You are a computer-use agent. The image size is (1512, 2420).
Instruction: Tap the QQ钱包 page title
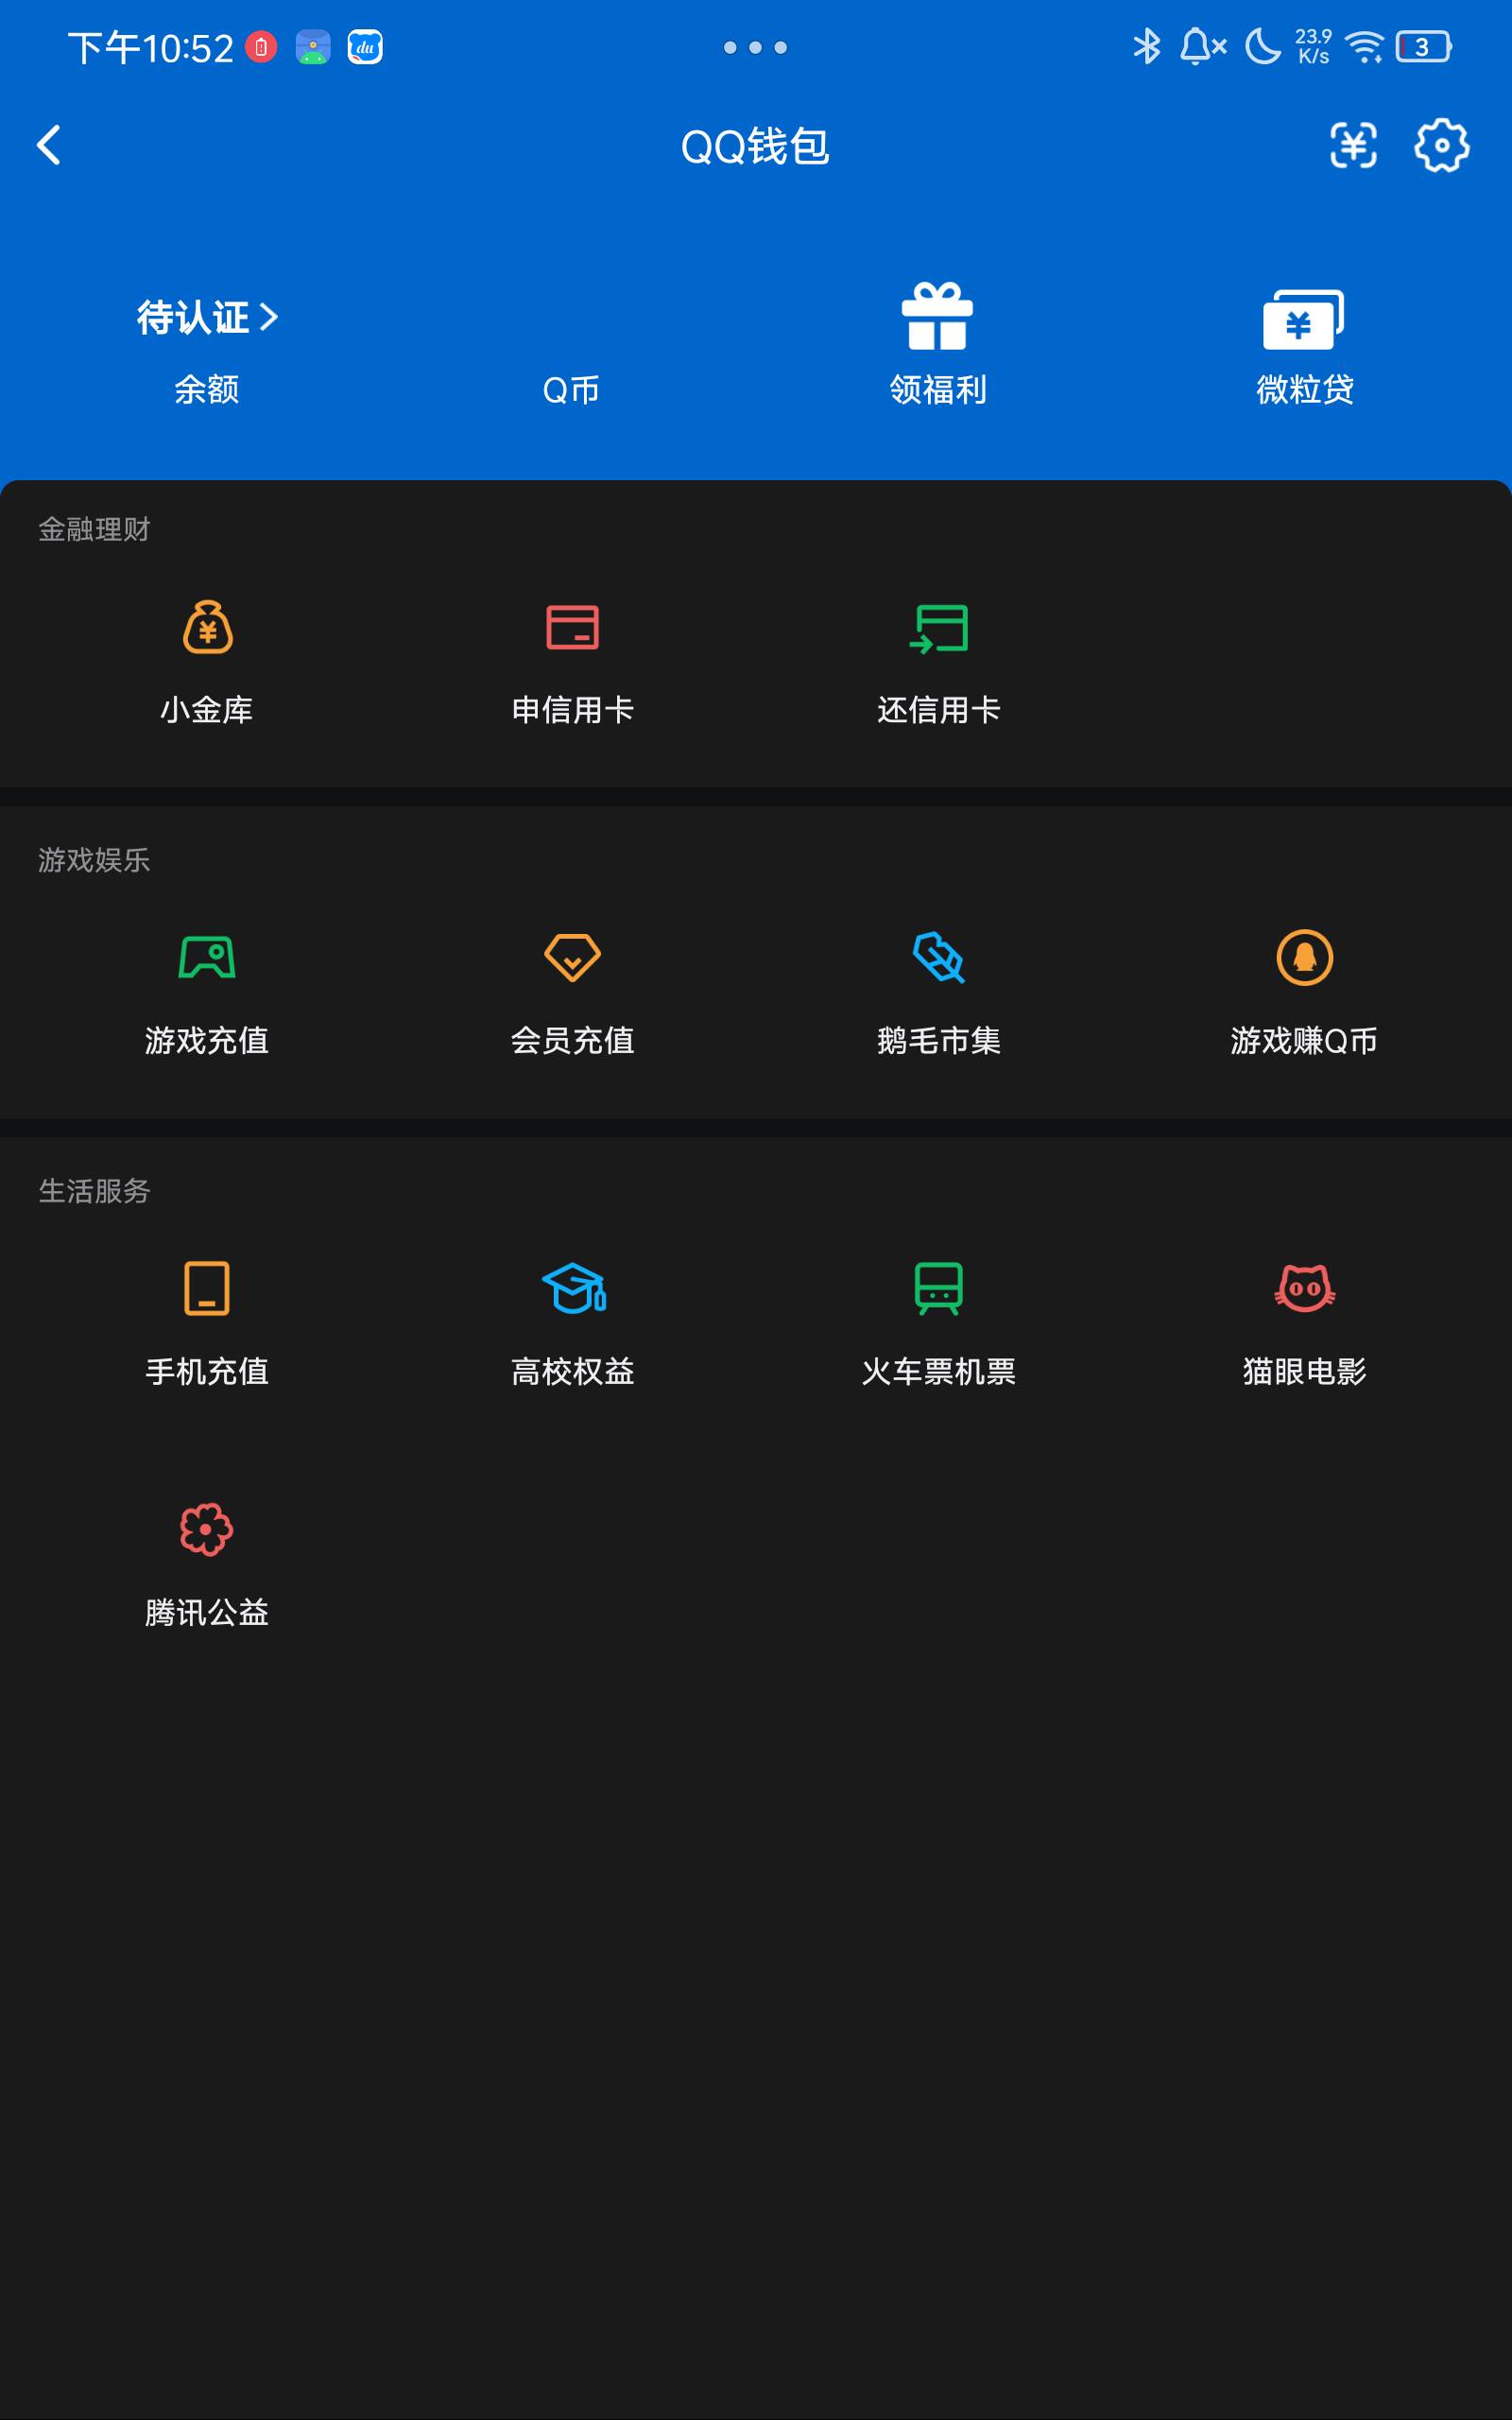point(755,146)
